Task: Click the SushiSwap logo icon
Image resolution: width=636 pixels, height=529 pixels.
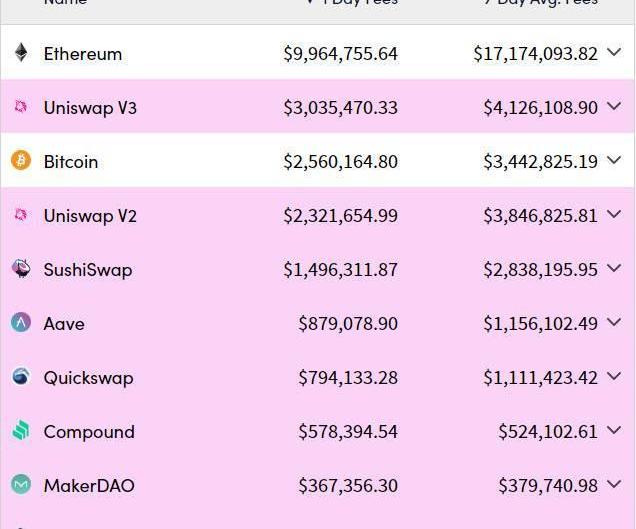Action: point(21,268)
